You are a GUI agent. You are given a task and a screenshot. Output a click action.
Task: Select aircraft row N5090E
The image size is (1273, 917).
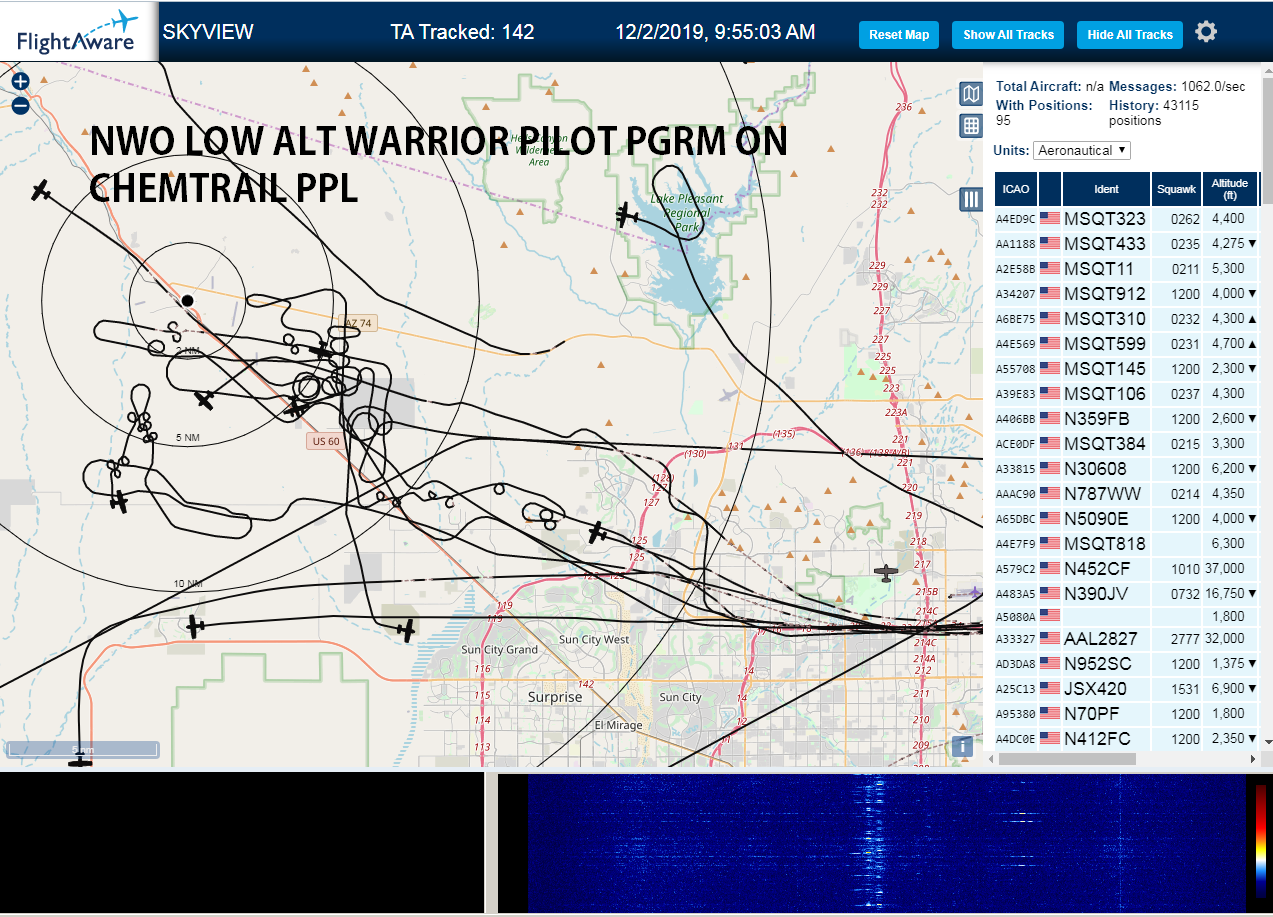1126,518
